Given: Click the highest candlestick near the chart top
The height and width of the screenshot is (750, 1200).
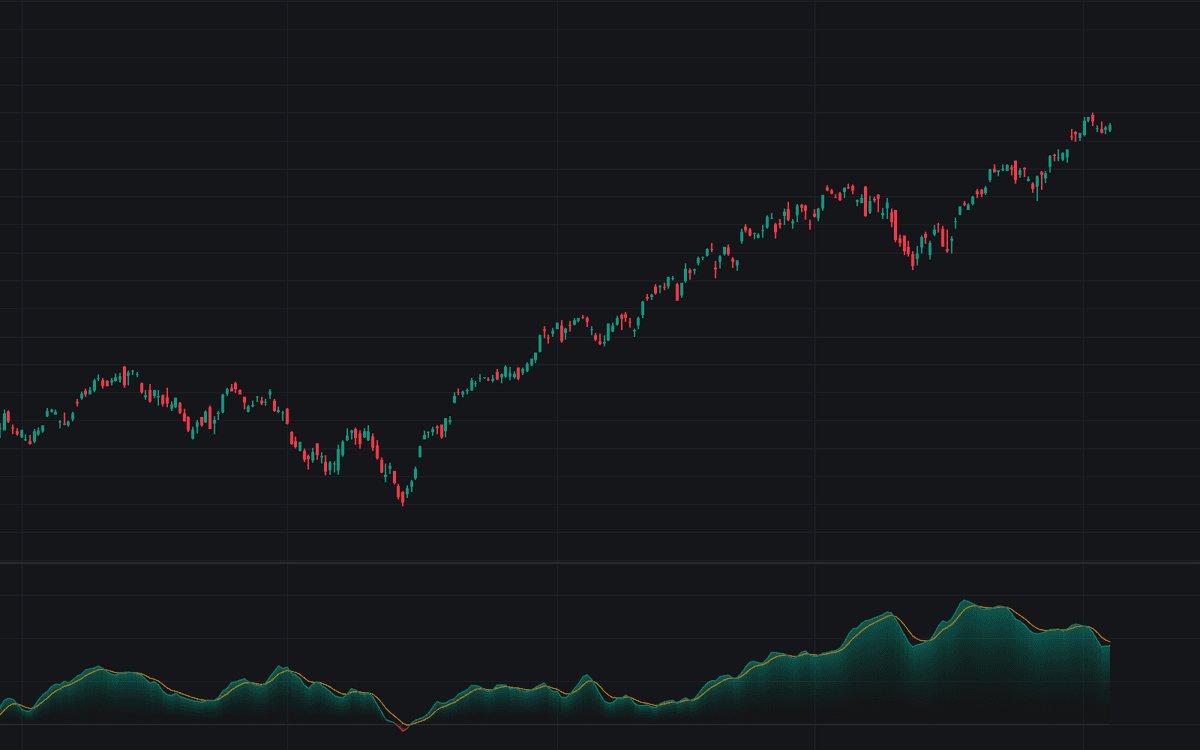Looking at the screenshot, I should (x=1093, y=119).
